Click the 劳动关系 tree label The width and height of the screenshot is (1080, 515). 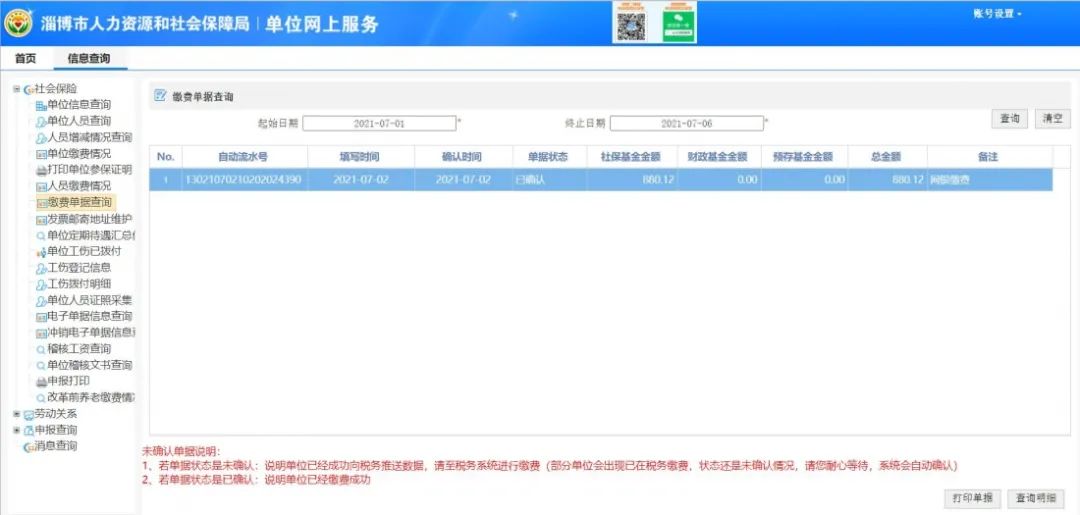click(x=56, y=414)
